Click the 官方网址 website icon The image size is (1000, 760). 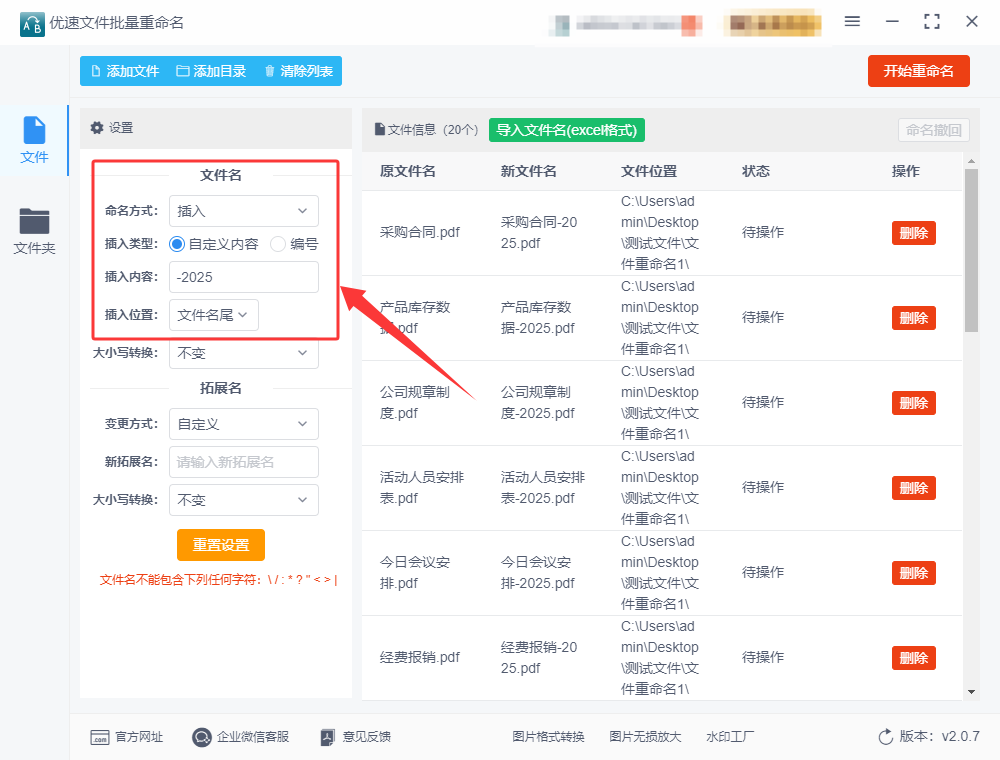tap(99, 737)
